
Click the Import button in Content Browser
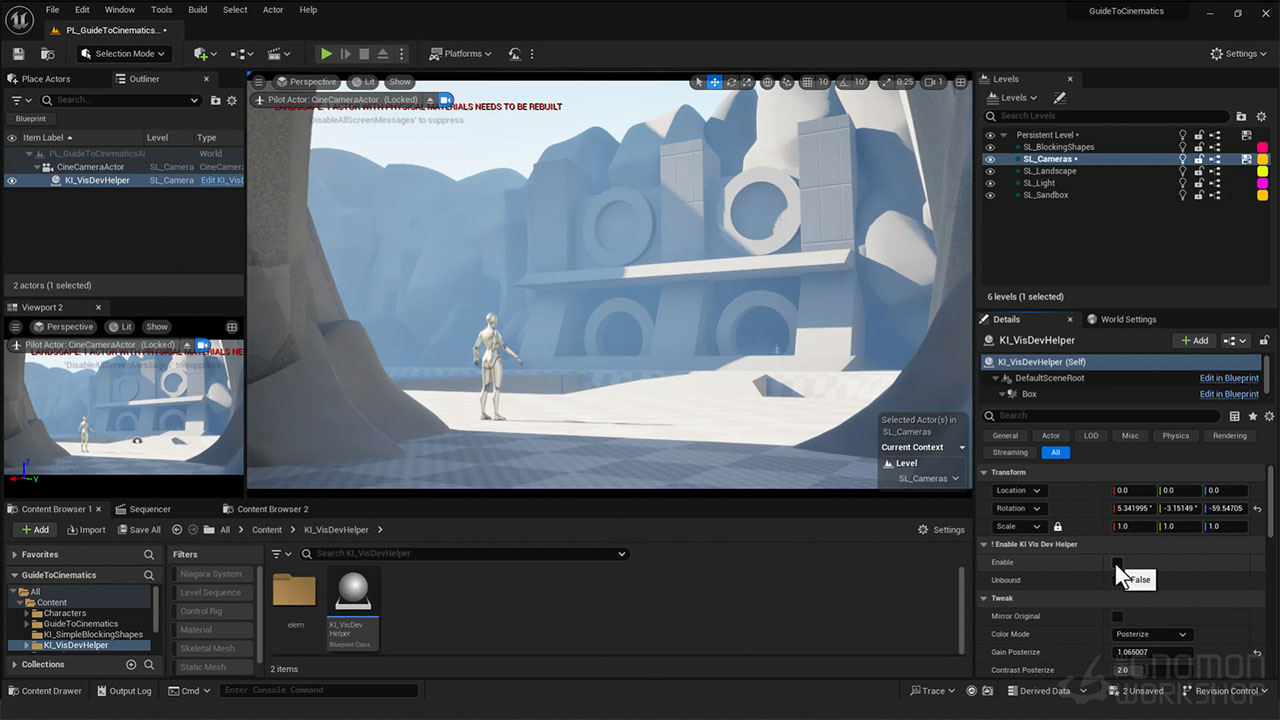(86, 530)
